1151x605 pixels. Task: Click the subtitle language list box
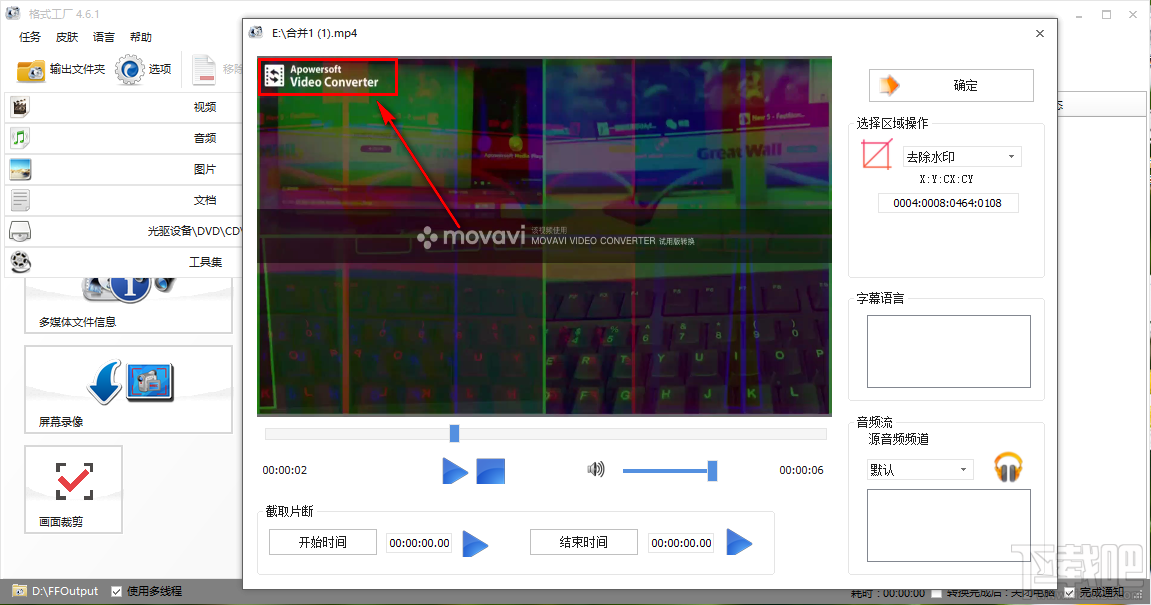(x=948, y=352)
